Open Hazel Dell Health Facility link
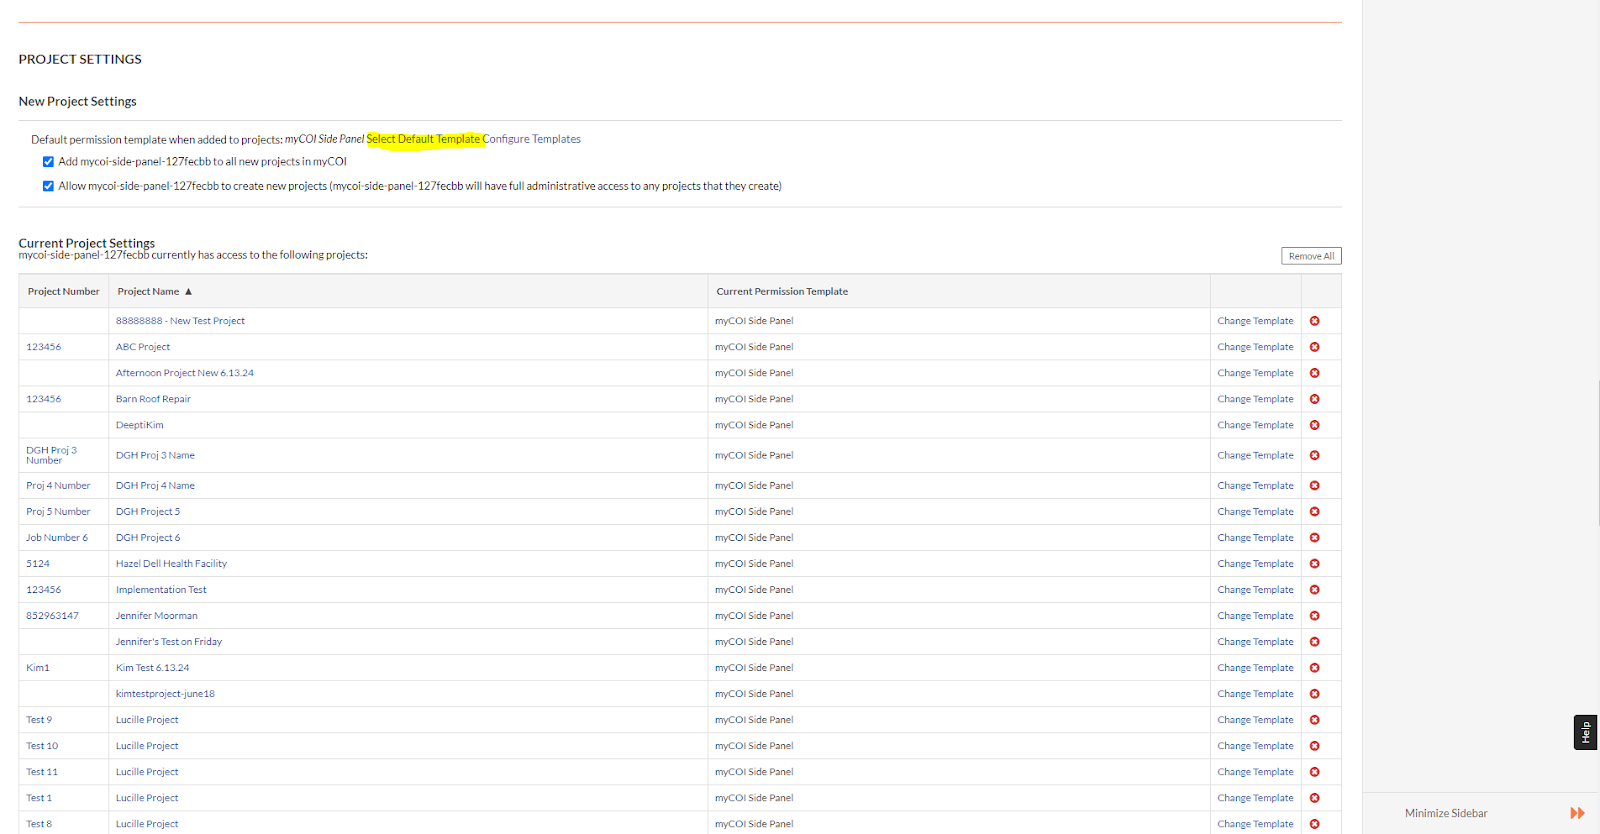 171,564
